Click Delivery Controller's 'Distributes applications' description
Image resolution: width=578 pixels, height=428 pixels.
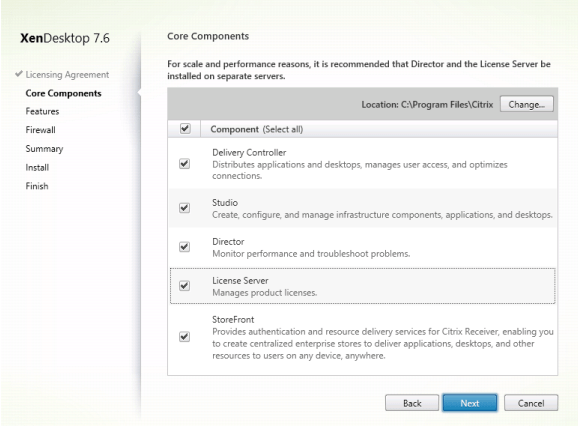pyautogui.click(x=360, y=170)
